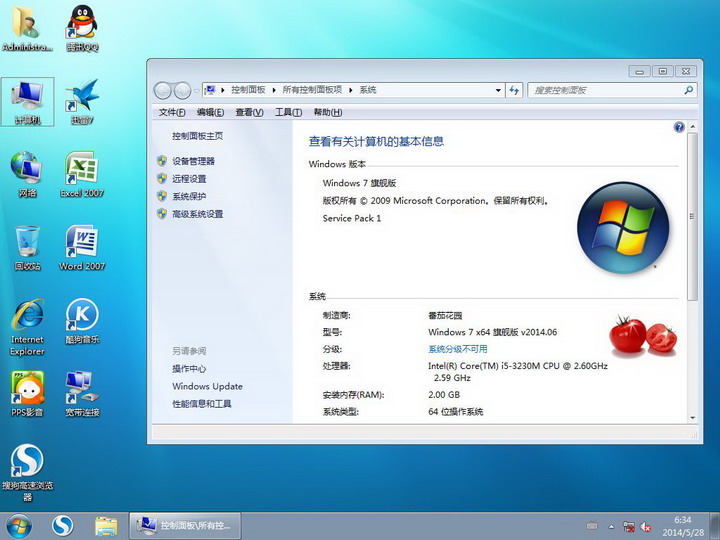Select the 迅雷7 desktop shortcut
This screenshot has width=720, height=540.
[x=82, y=98]
